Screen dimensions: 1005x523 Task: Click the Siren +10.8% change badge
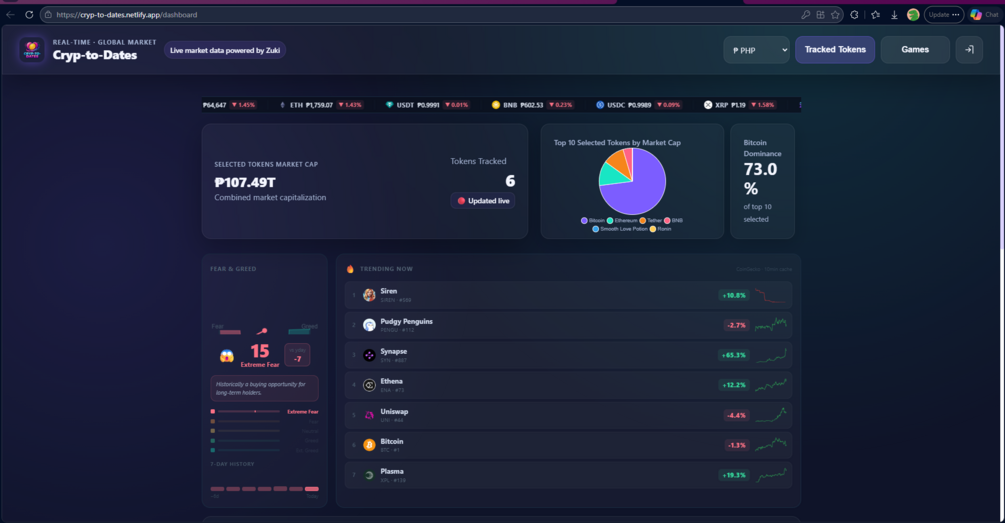(x=734, y=295)
